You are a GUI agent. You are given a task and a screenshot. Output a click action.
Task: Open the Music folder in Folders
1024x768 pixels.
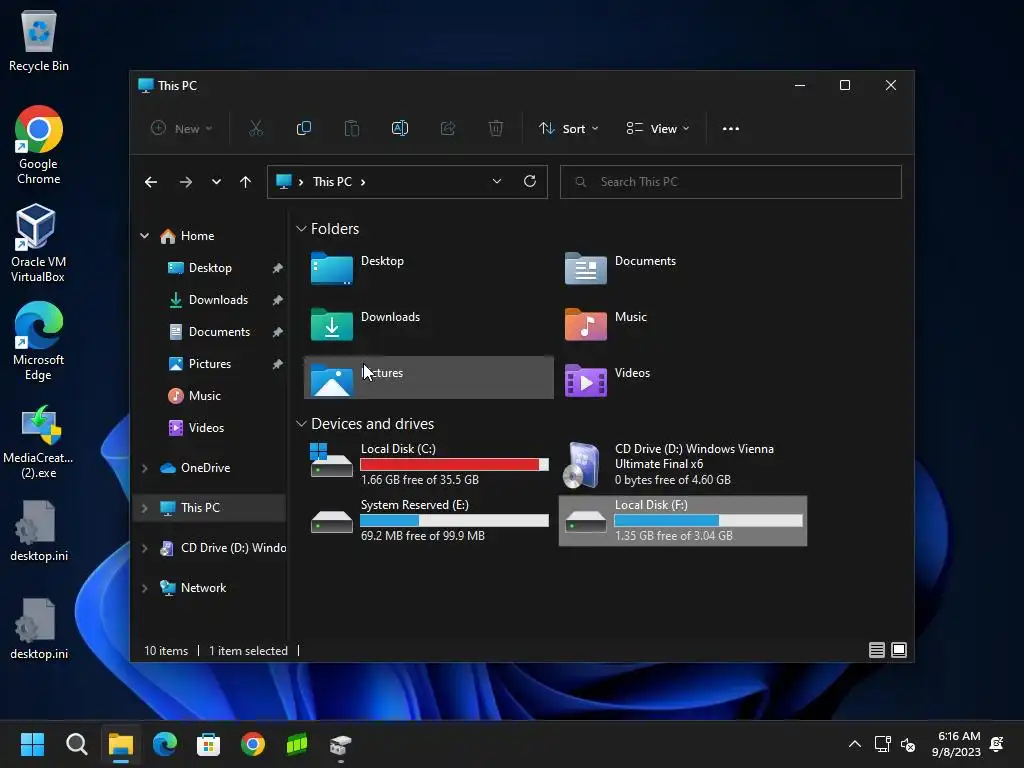pyautogui.click(x=682, y=324)
